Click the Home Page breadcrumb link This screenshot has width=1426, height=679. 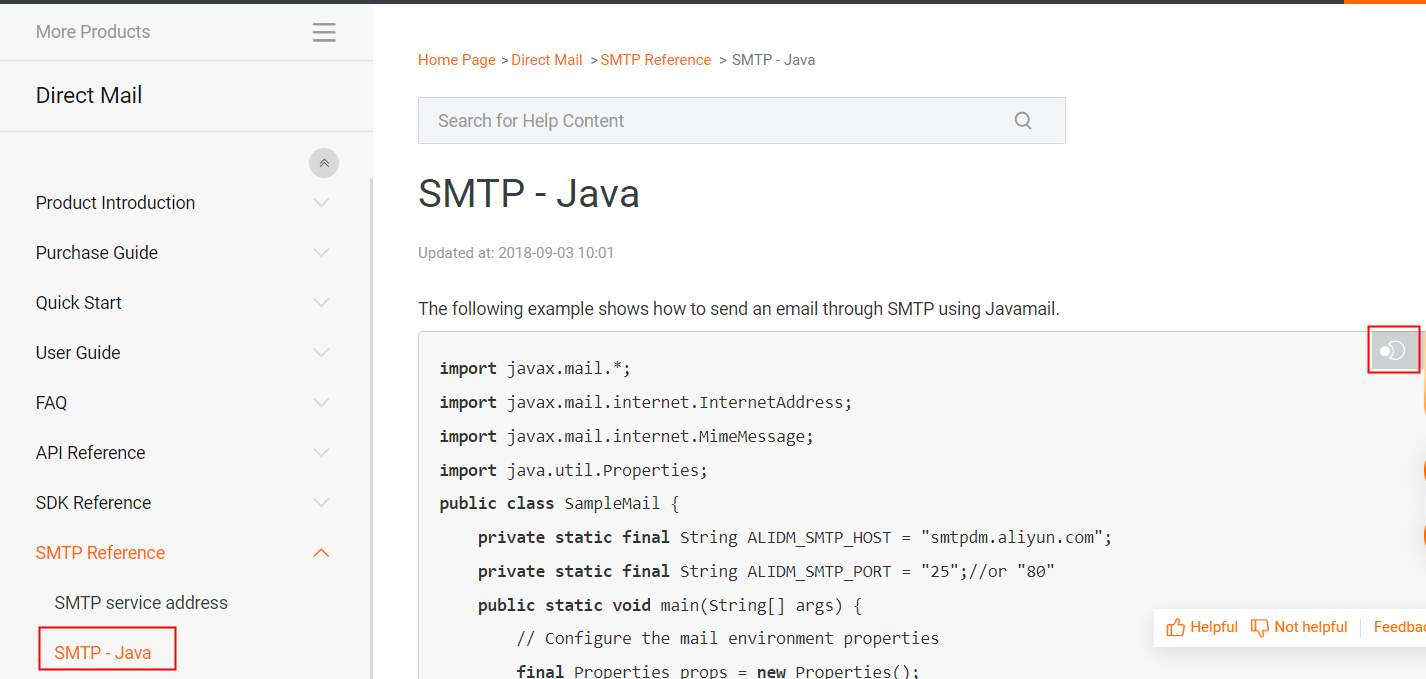(x=456, y=59)
